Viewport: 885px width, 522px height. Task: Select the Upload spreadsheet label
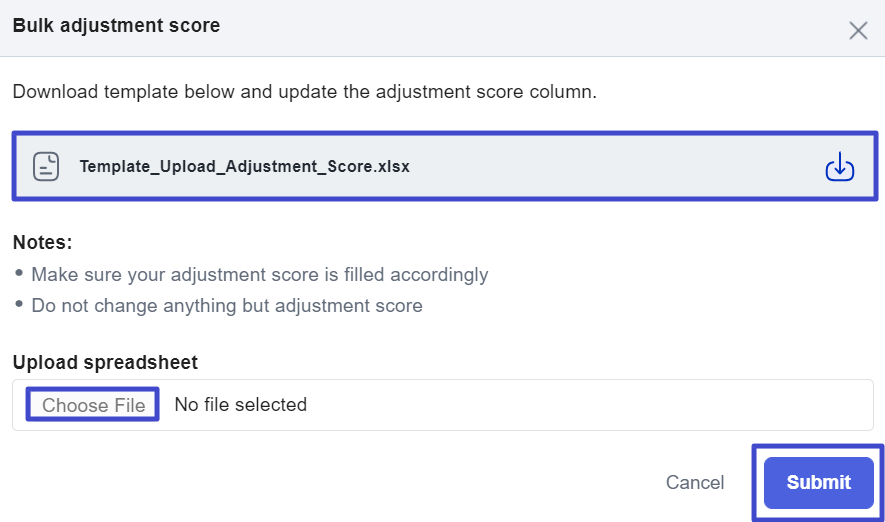pos(105,362)
